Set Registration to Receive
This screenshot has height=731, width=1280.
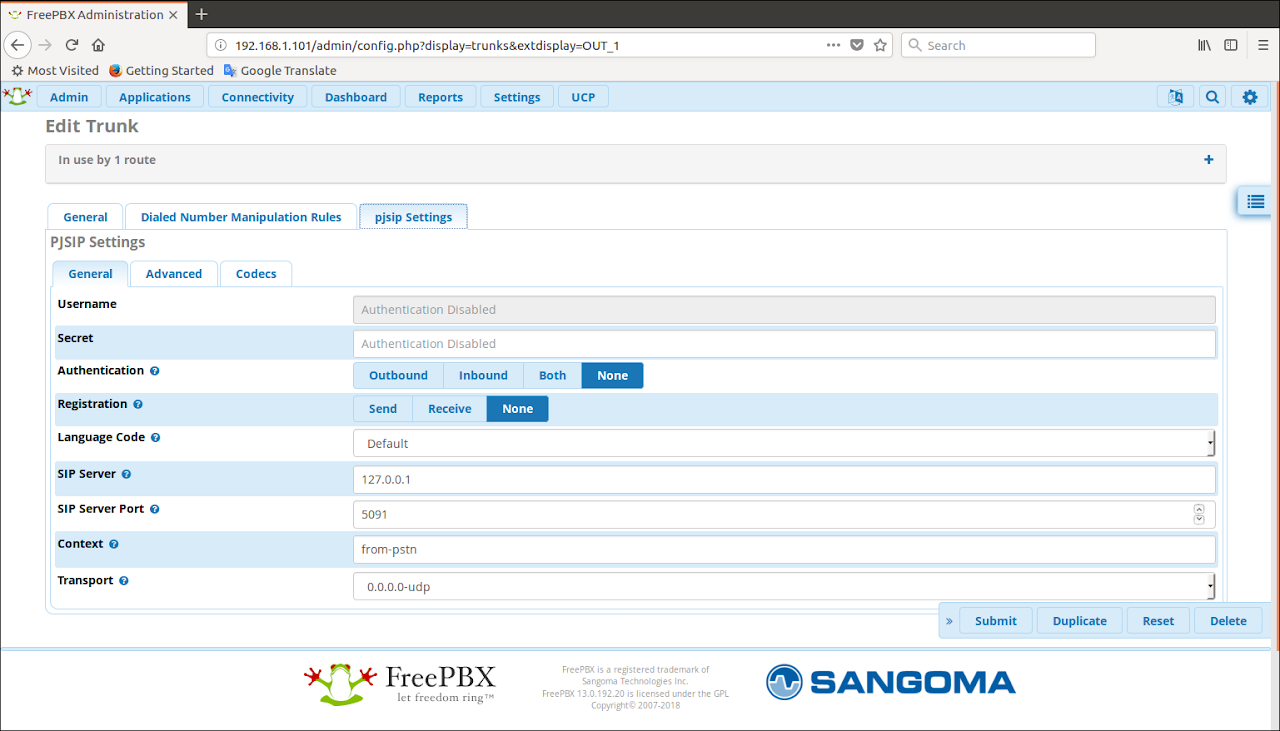pyautogui.click(x=449, y=409)
